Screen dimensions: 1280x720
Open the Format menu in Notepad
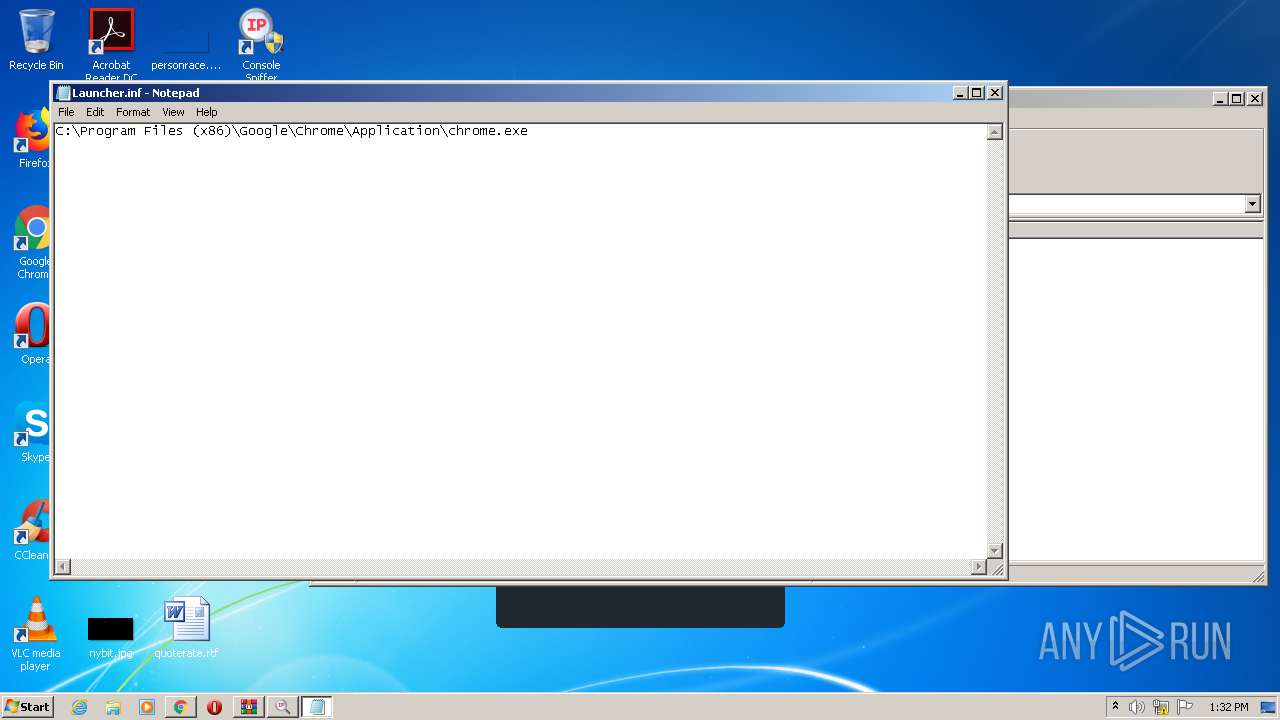(x=133, y=112)
